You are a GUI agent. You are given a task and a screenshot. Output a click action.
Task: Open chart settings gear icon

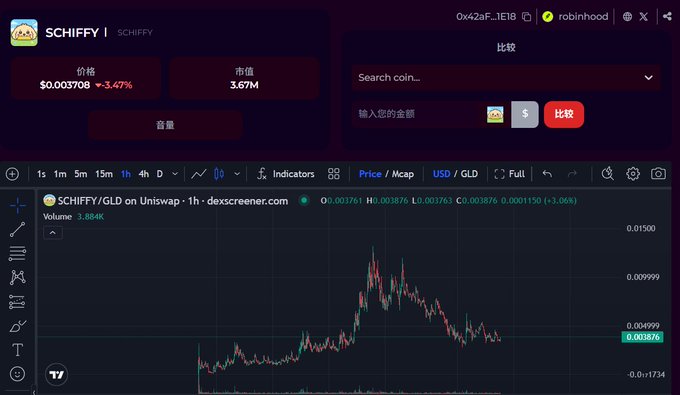click(633, 174)
